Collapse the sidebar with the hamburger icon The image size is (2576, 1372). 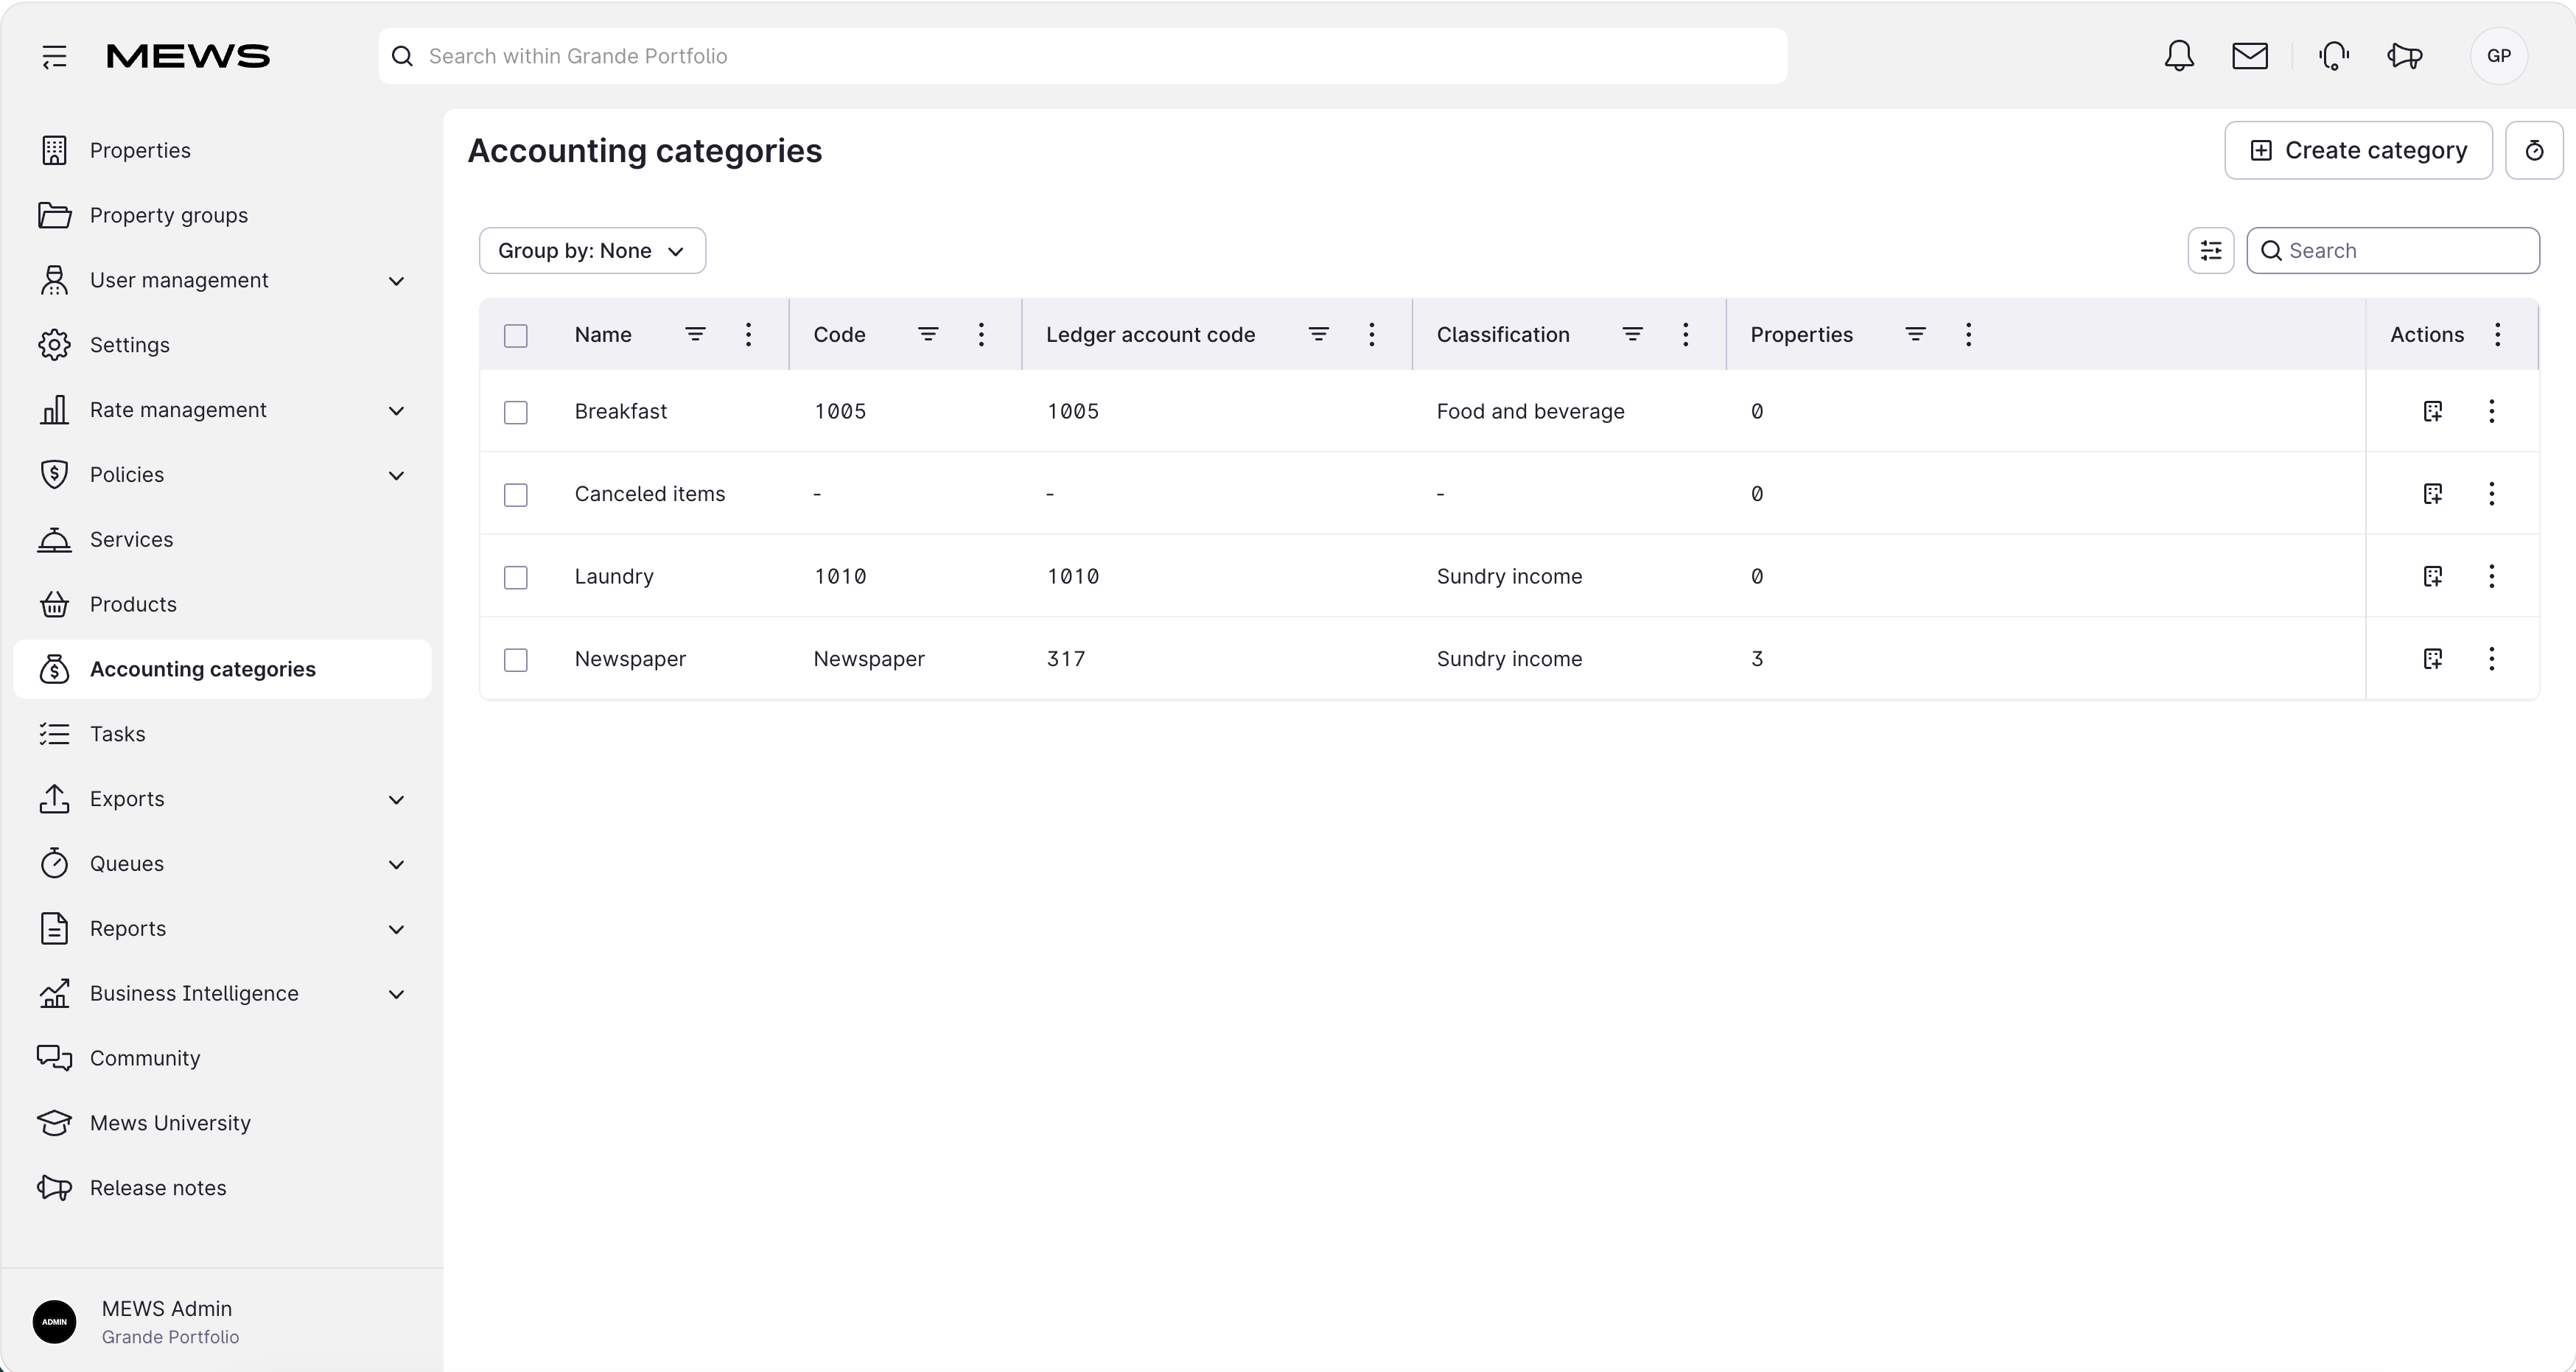55,57
